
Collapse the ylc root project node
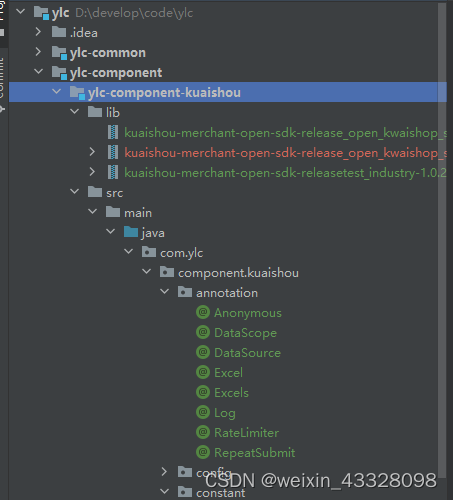pyautogui.click(x=21, y=12)
